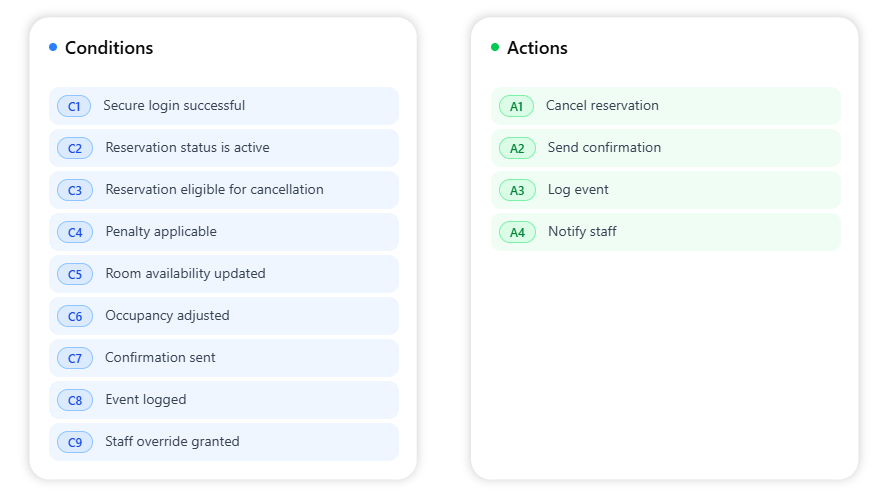Image resolution: width=877 pixels, height=499 pixels.
Task: Select Reservation eligible for cancellation
Action: [214, 190]
